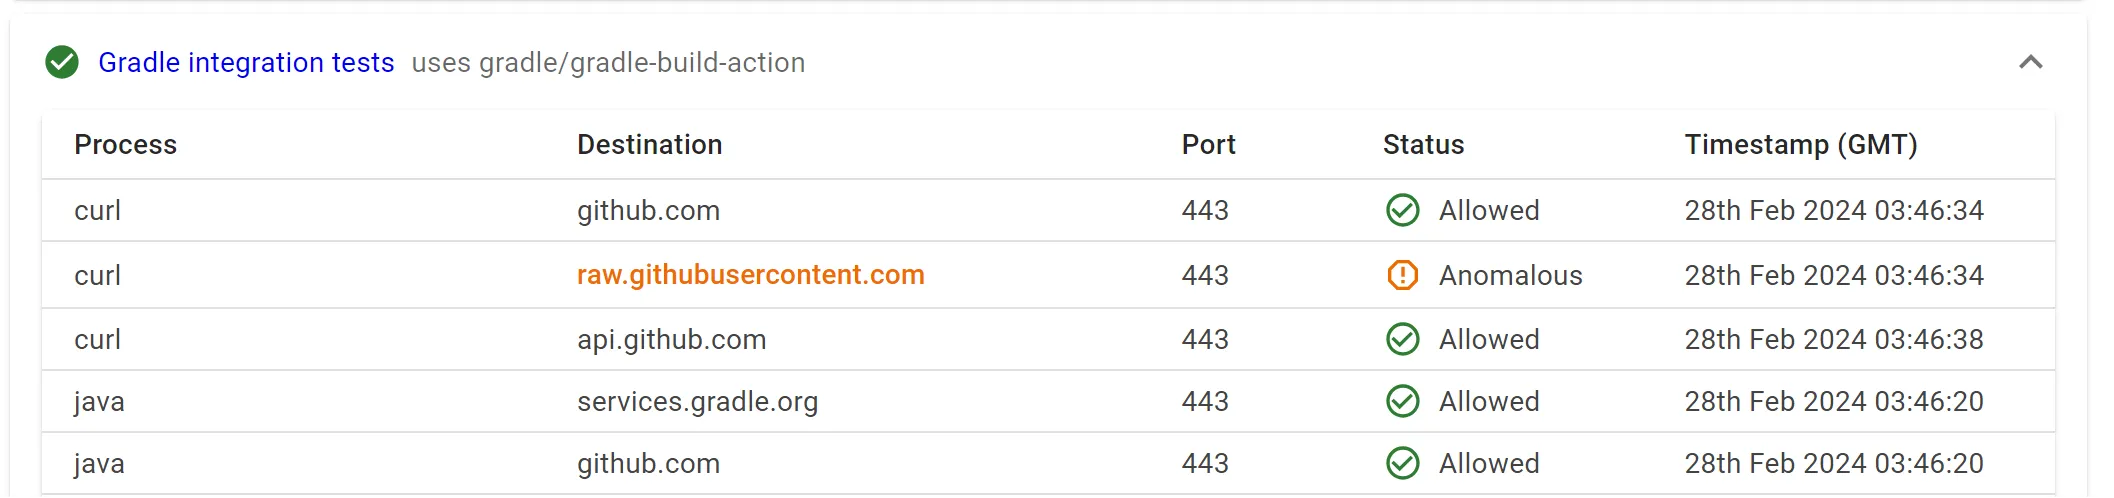Click the Anomalous status text
The height and width of the screenshot is (498, 2114).
(1510, 275)
